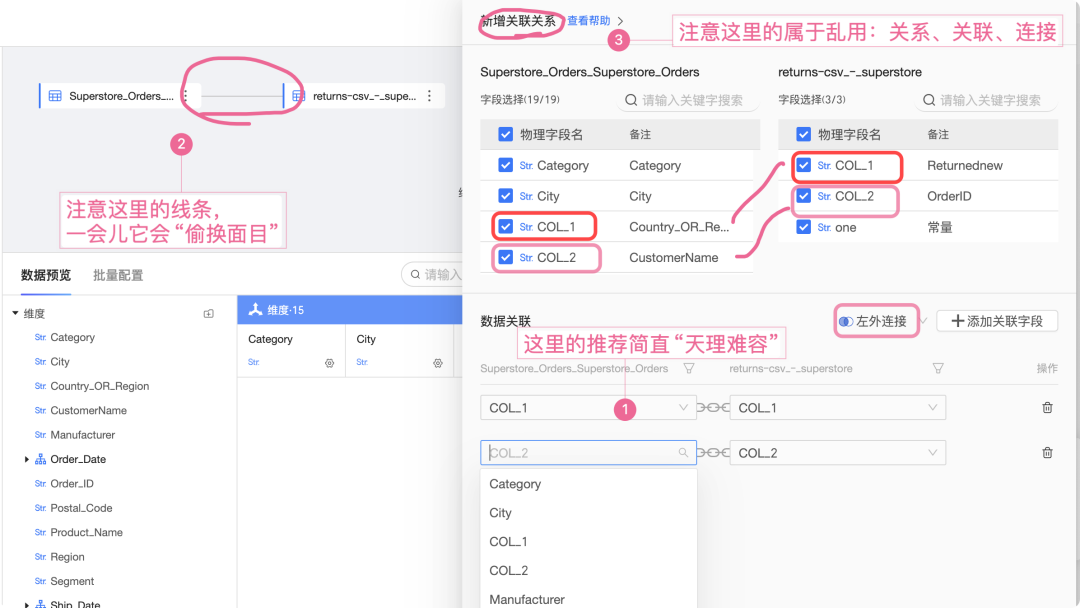Select Product_Name in the dimension tree

86,532
